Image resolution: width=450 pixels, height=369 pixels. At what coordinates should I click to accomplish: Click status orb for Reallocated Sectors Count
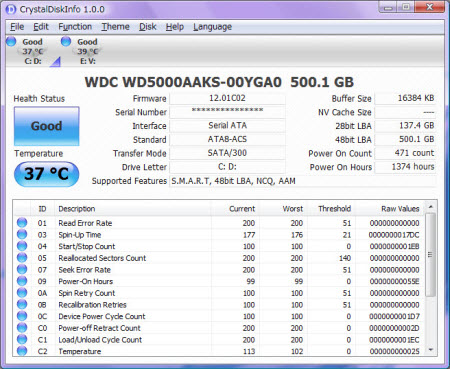tap(22, 257)
